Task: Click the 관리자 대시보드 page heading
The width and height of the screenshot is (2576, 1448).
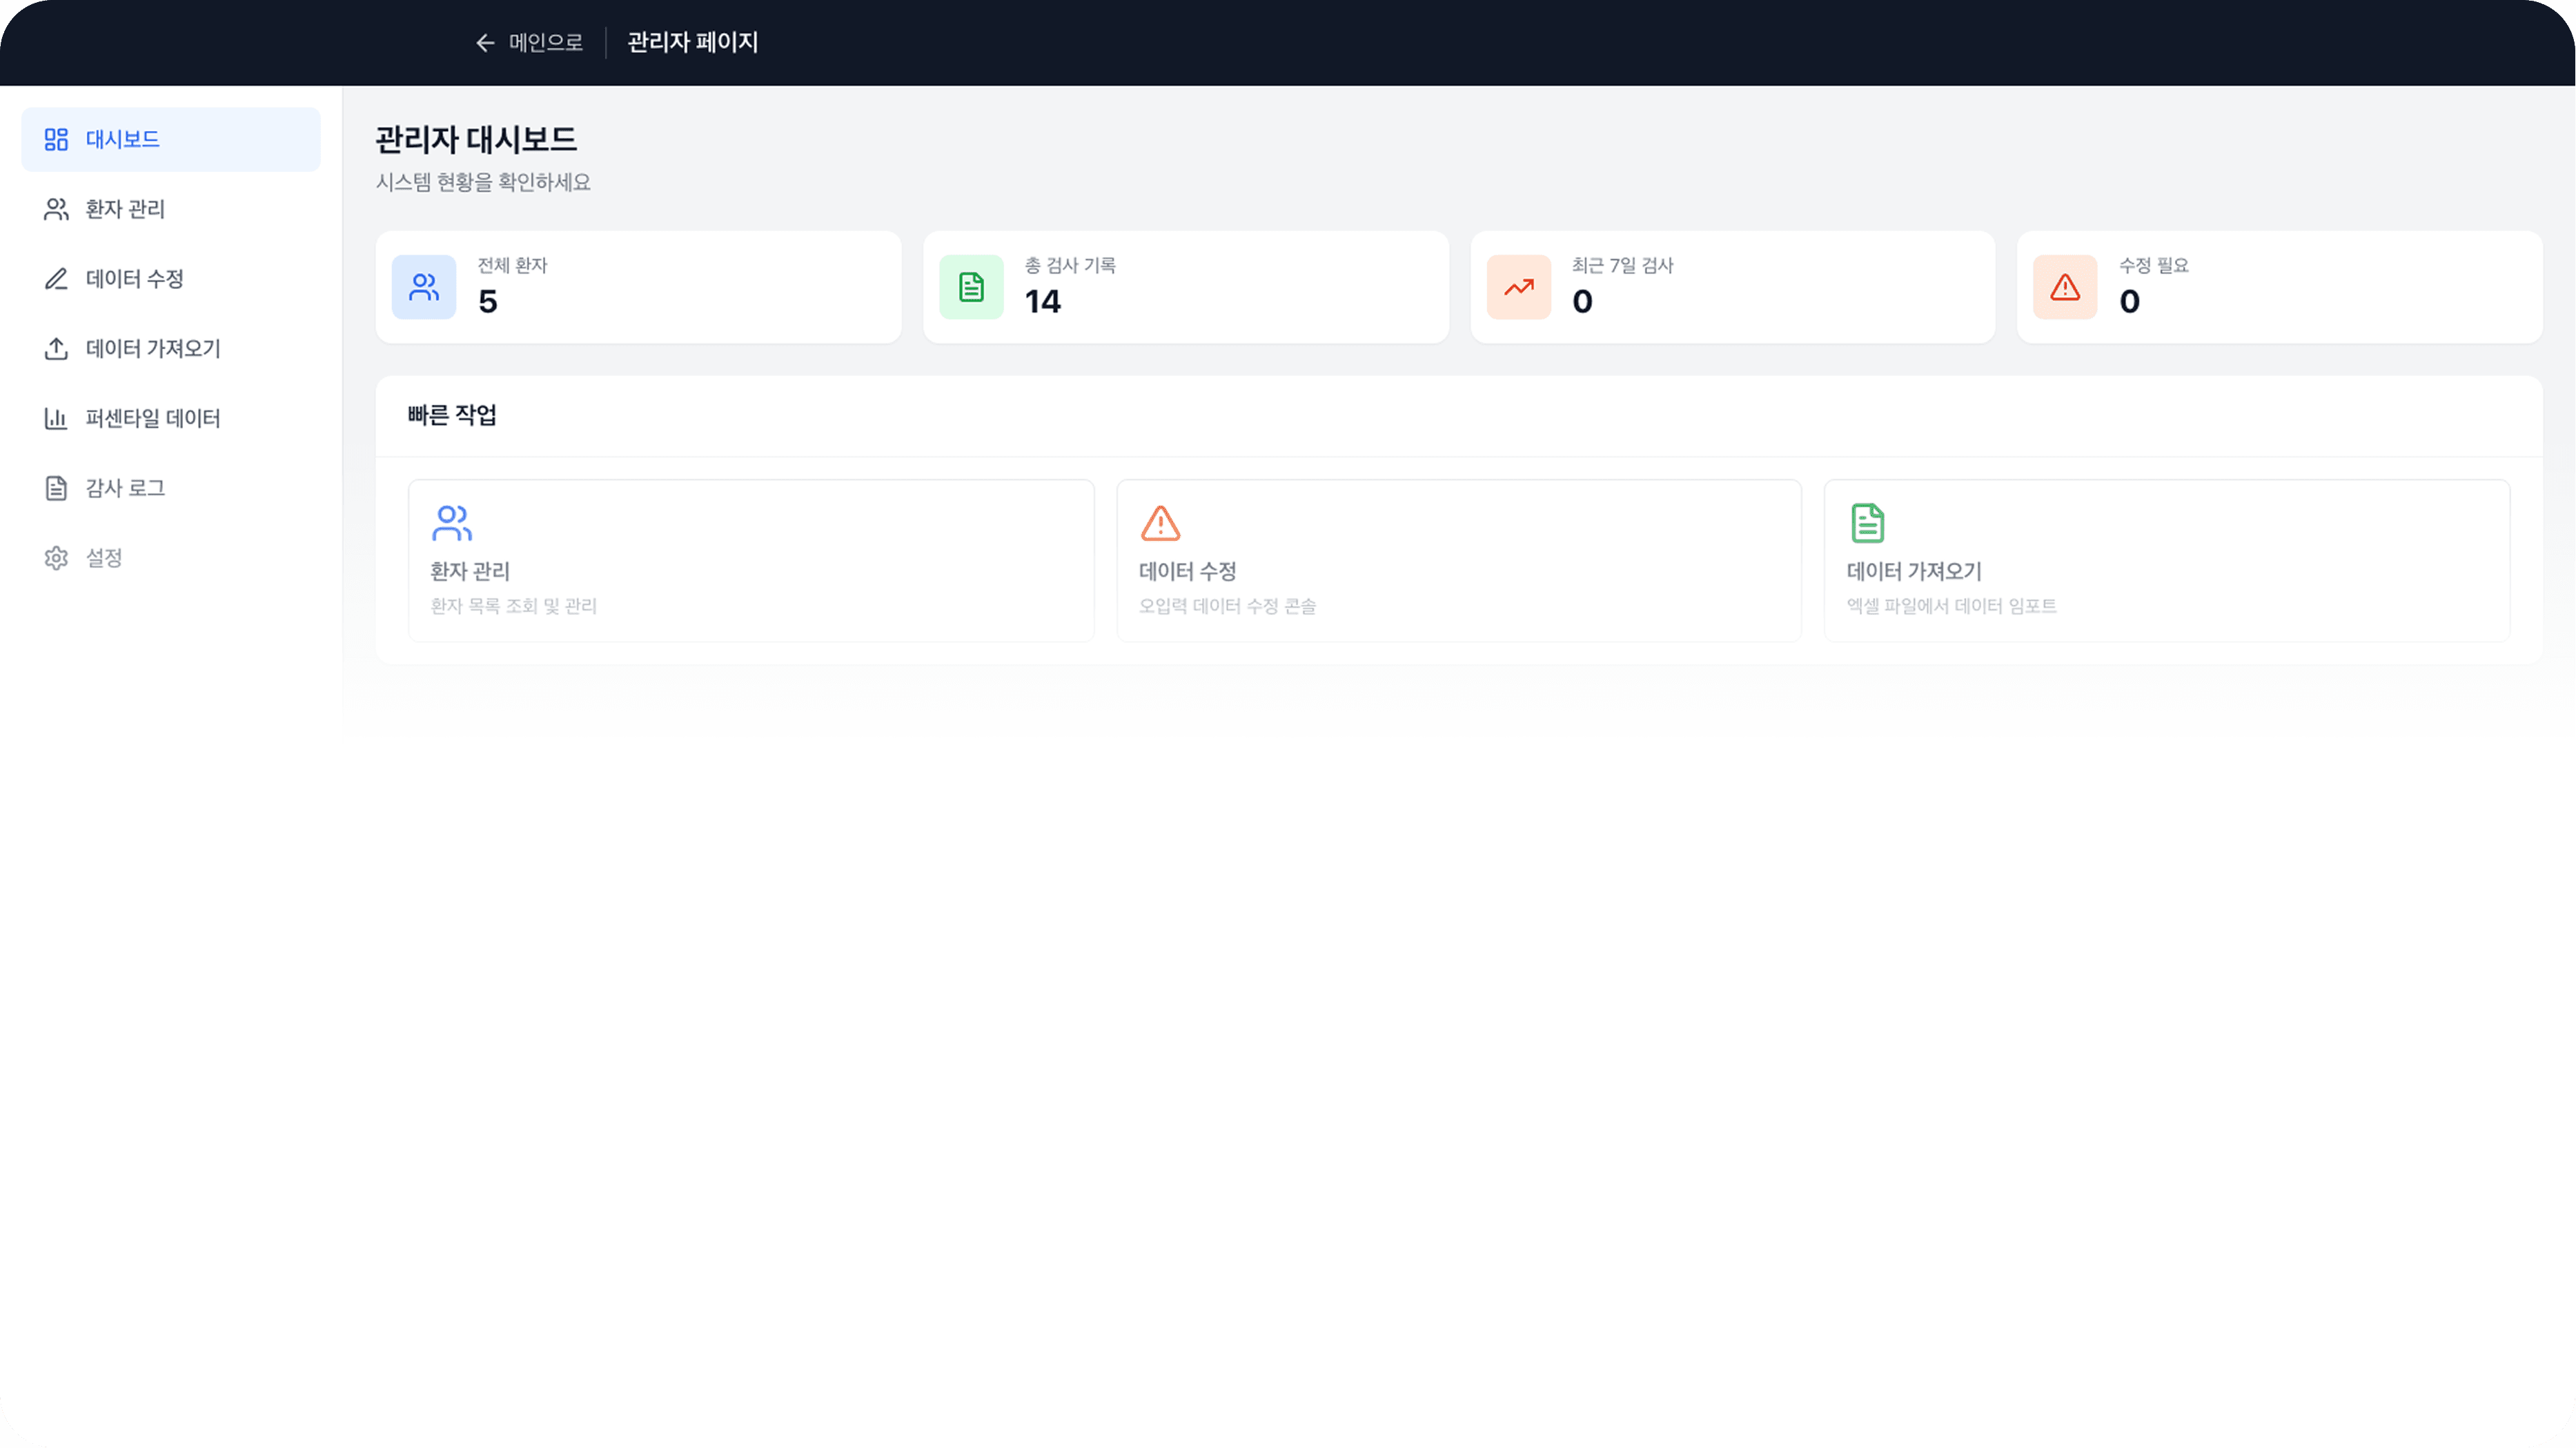Action: (x=476, y=140)
